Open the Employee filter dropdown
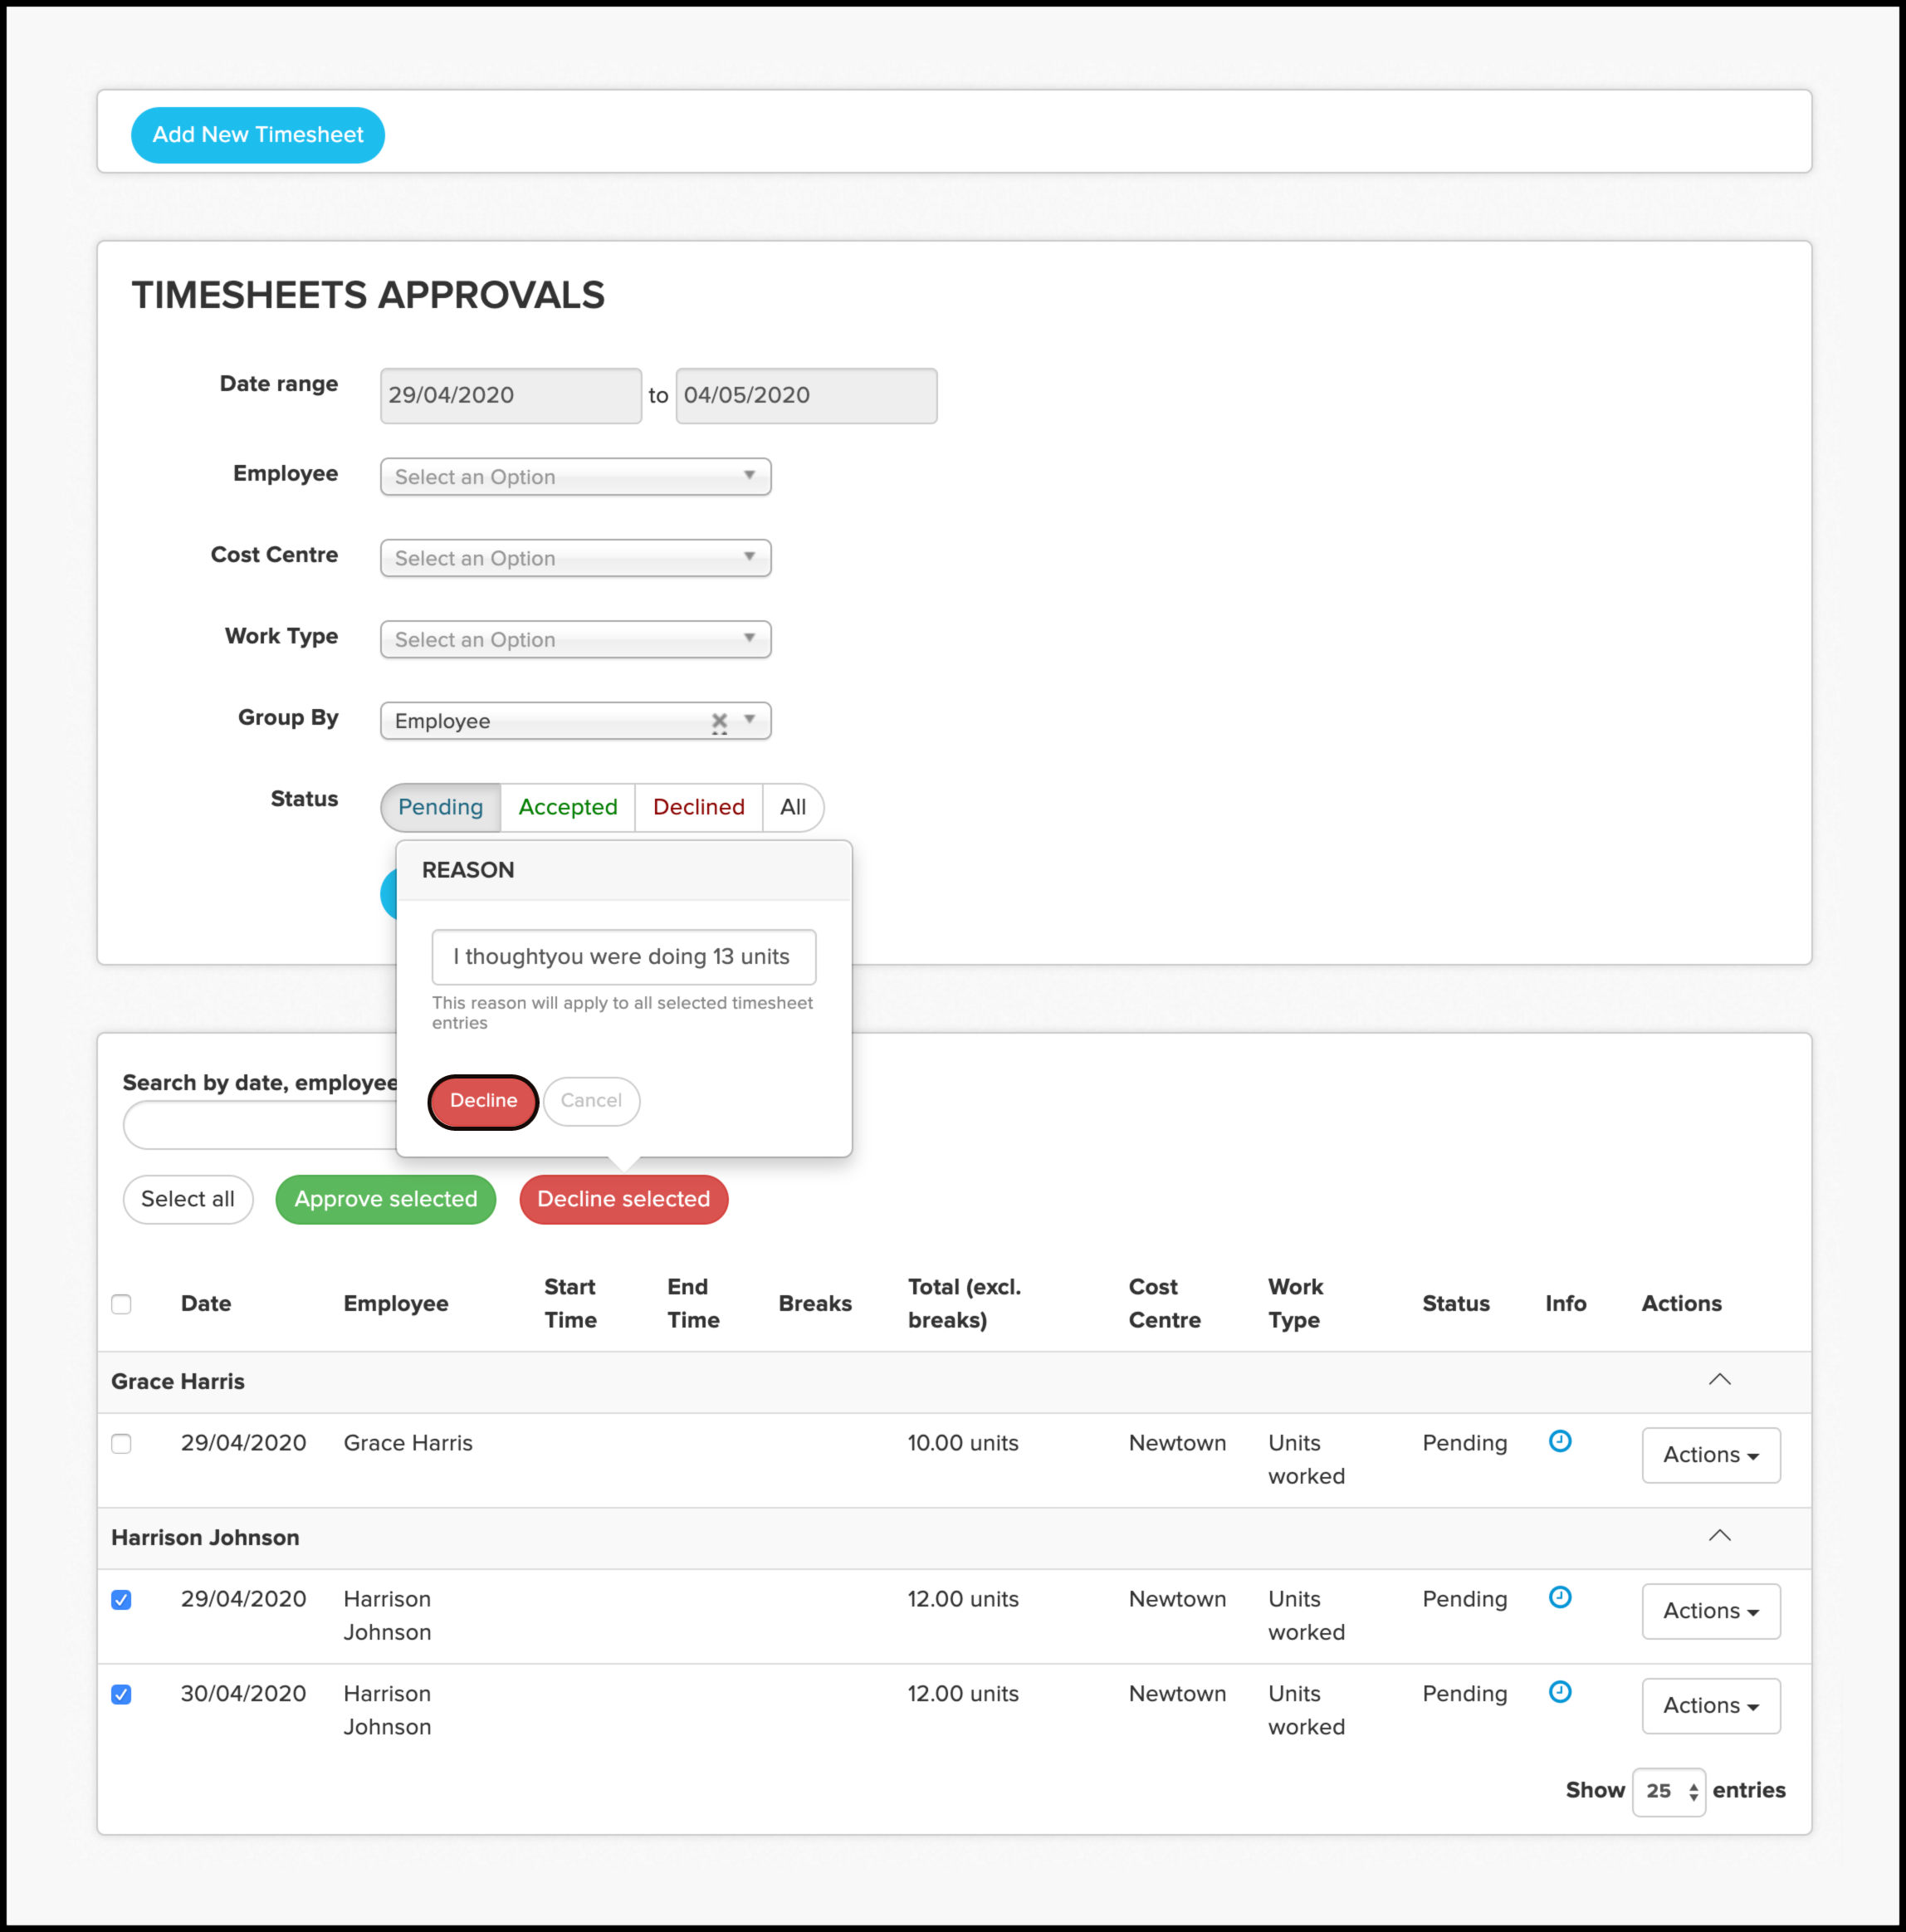Image resolution: width=1906 pixels, height=1932 pixels. pyautogui.click(x=575, y=477)
